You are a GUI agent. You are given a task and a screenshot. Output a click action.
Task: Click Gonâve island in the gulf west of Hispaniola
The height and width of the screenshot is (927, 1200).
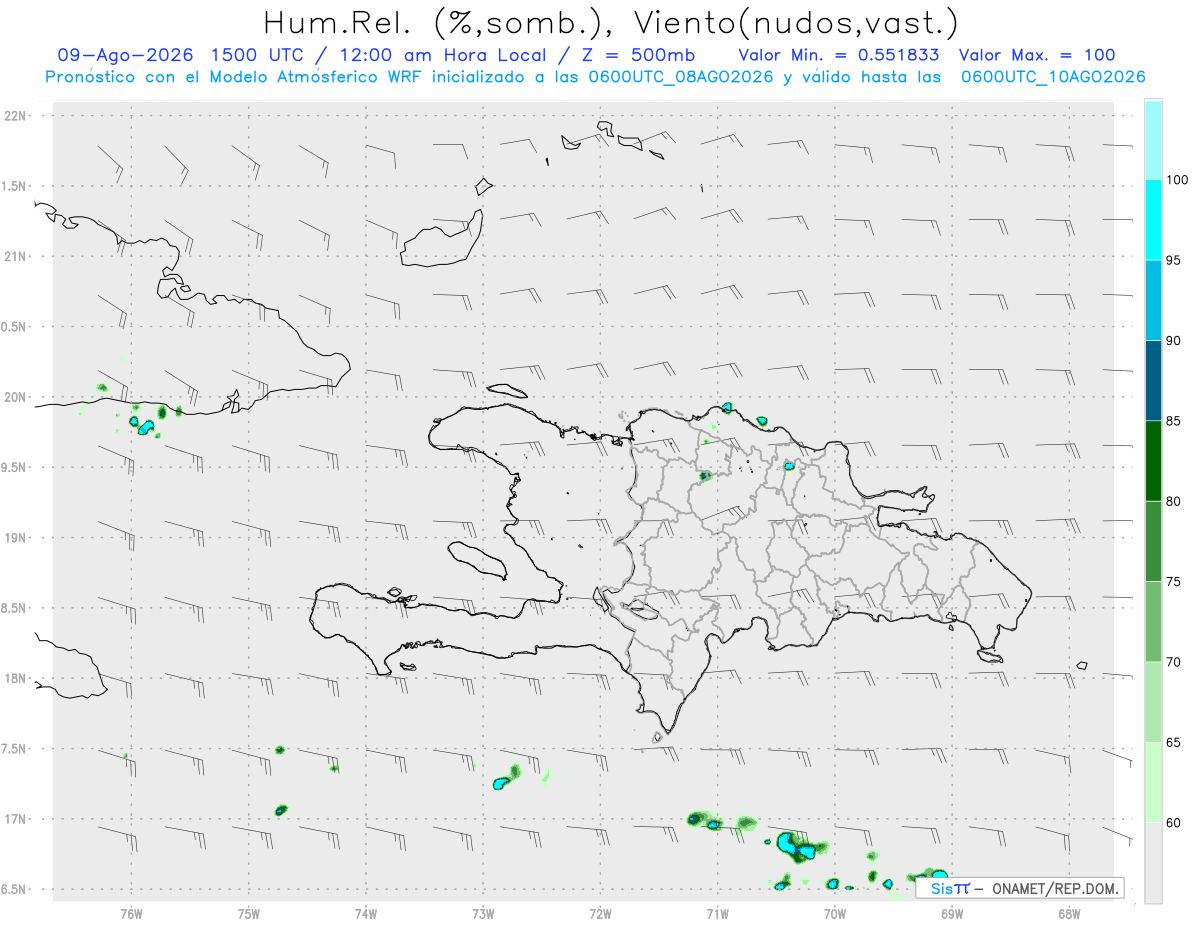pos(476,559)
